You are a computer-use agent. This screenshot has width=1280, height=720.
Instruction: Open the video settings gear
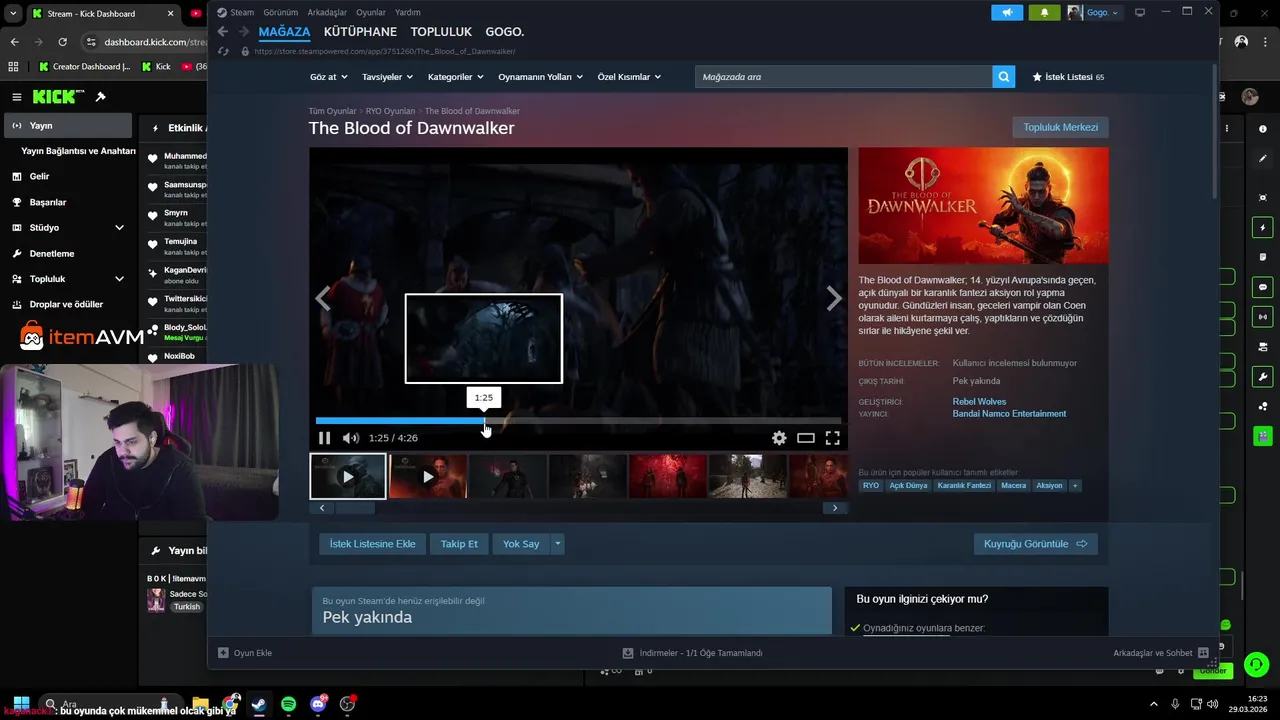(779, 438)
